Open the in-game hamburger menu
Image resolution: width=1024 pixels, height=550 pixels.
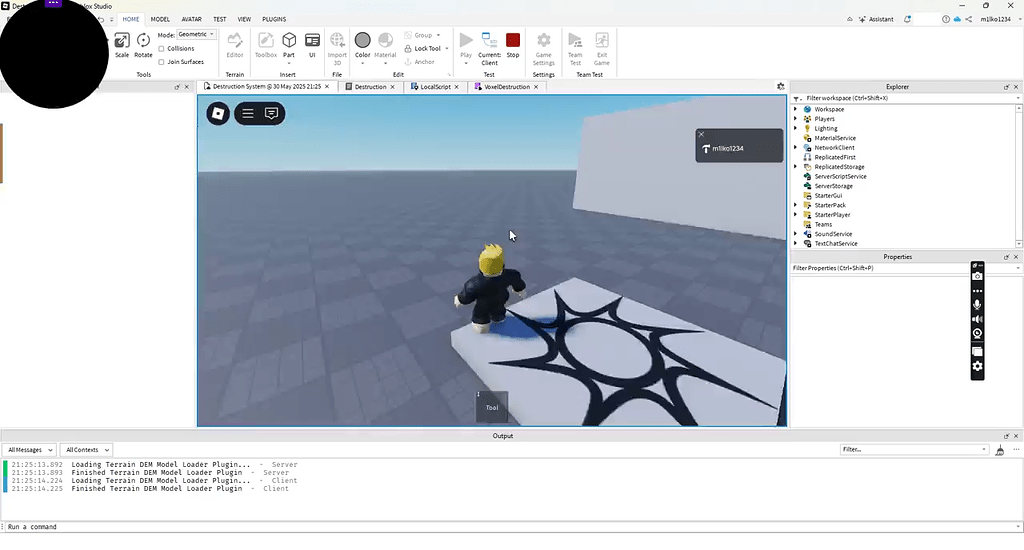click(x=248, y=114)
